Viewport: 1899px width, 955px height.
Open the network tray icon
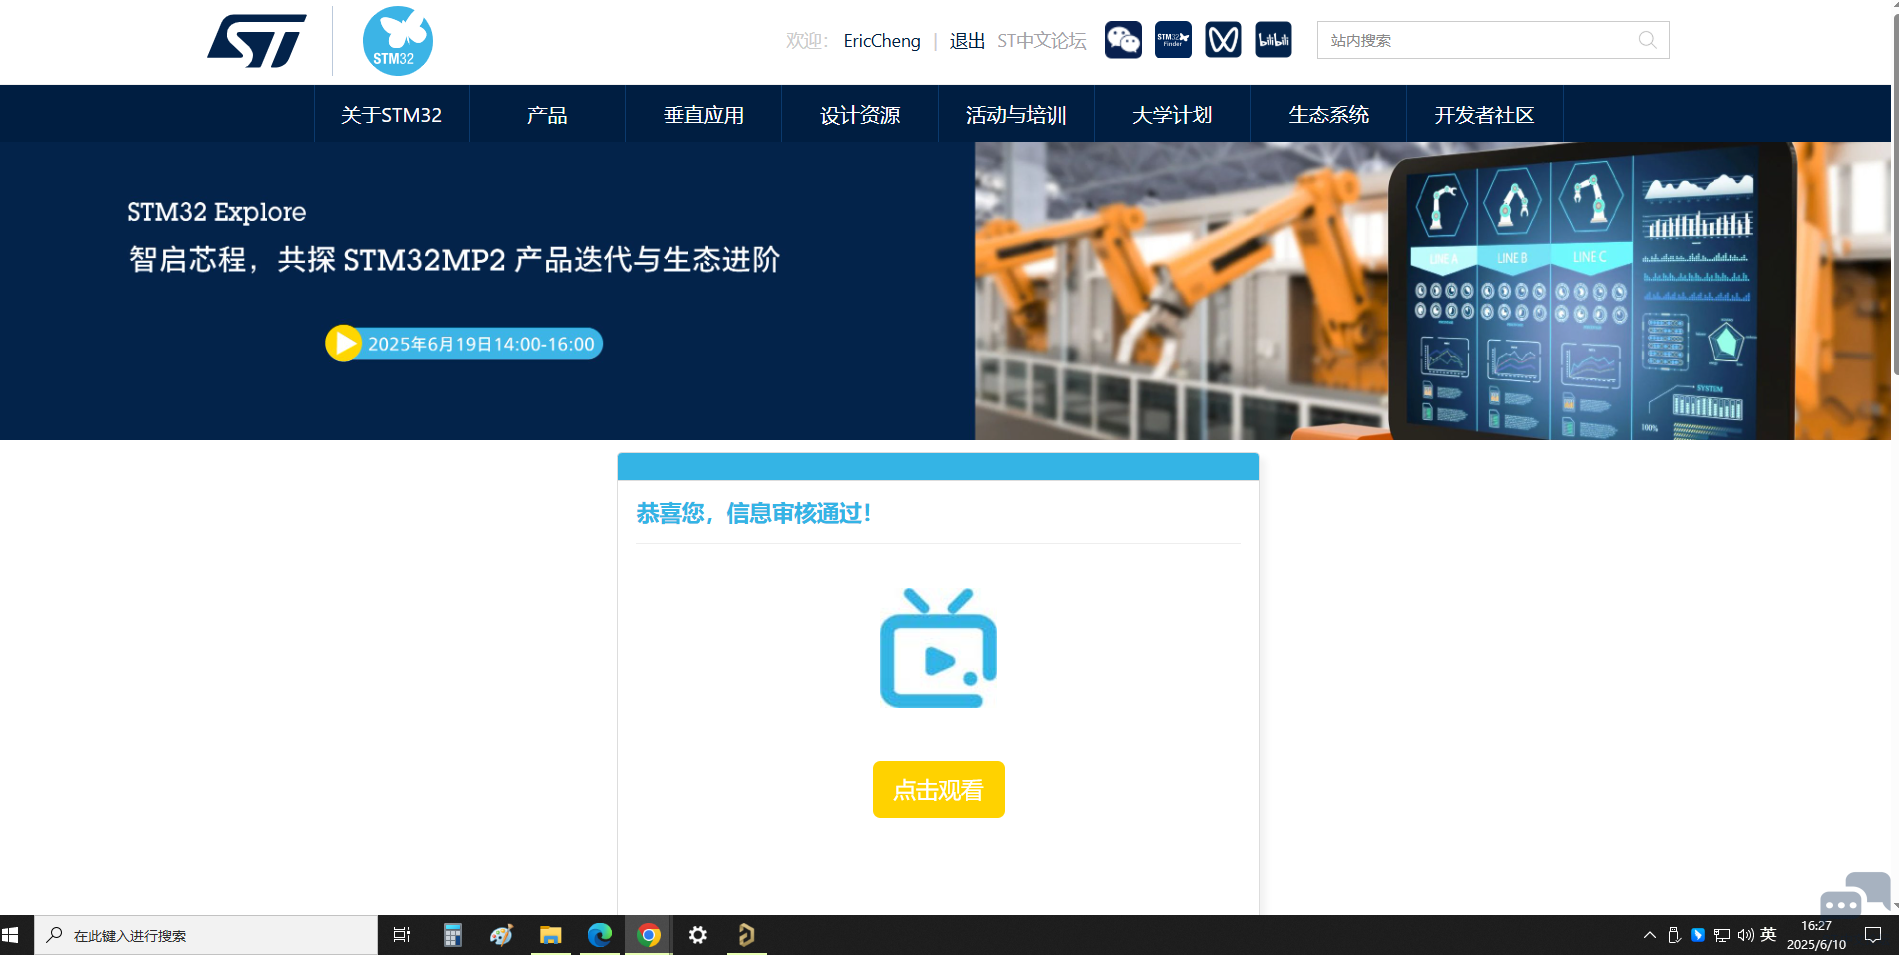(x=1722, y=935)
